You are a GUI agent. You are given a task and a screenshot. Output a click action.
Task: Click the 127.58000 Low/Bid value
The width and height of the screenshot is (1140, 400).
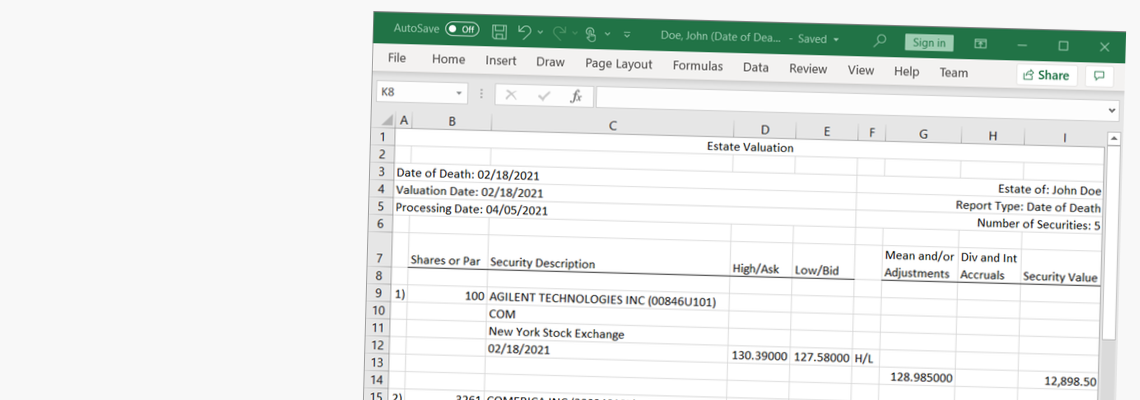point(821,358)
